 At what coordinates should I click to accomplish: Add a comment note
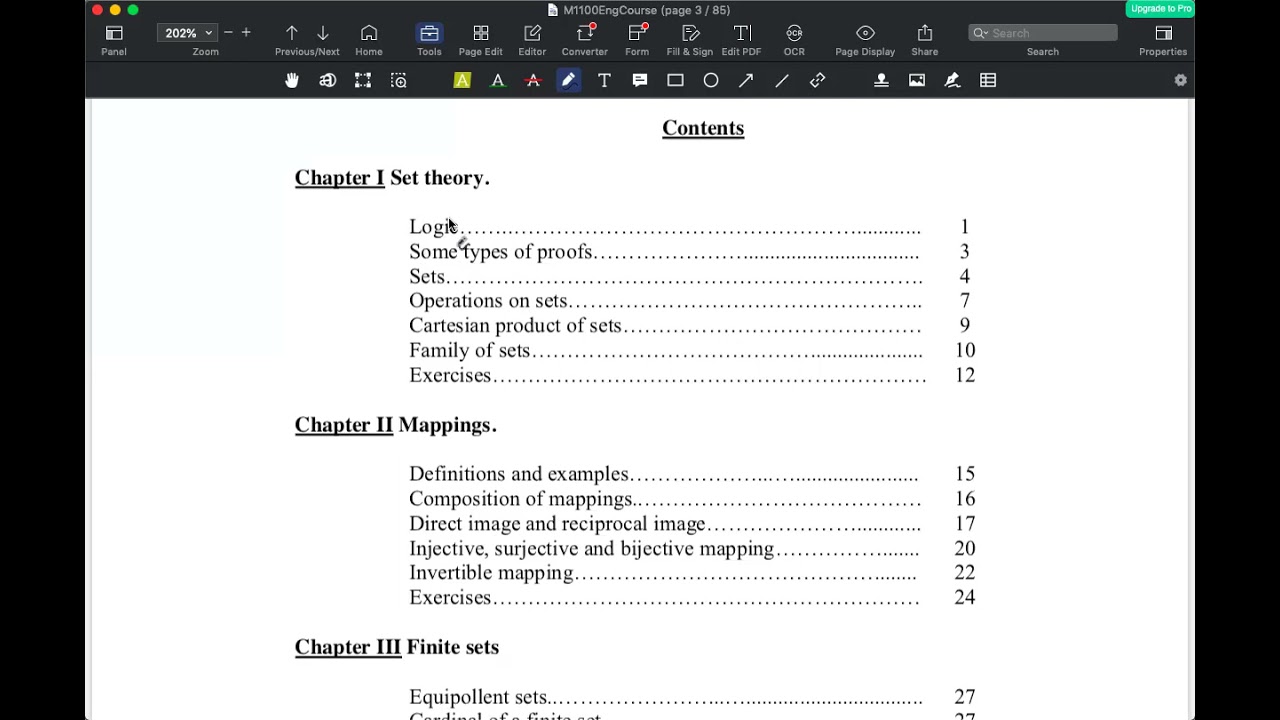coord(640,80)
